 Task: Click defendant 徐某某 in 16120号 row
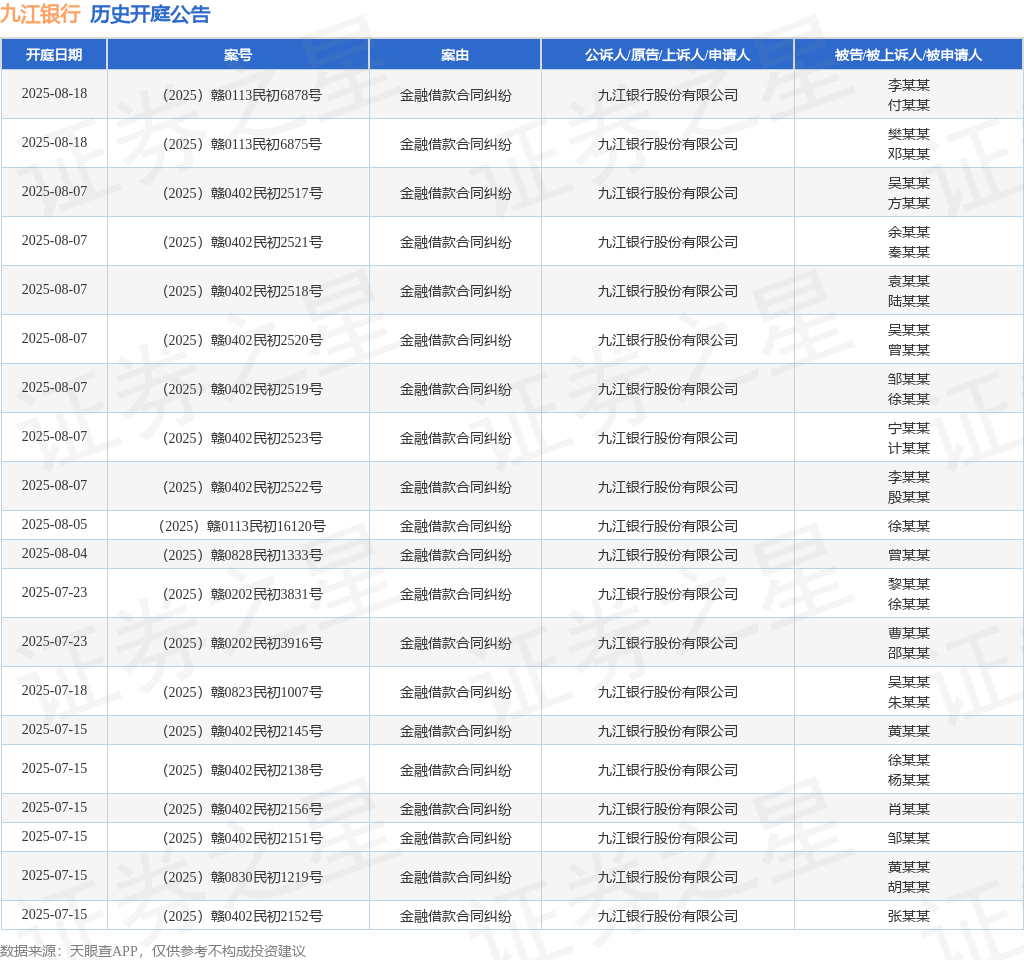coord(908,526)
